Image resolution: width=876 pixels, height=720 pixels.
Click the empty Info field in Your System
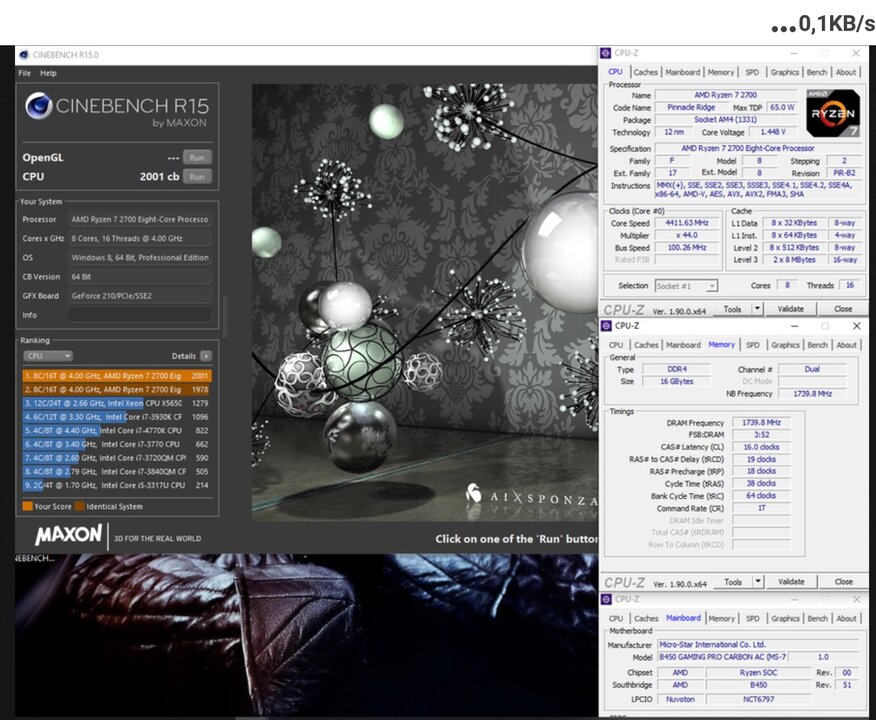coord(140,315)
